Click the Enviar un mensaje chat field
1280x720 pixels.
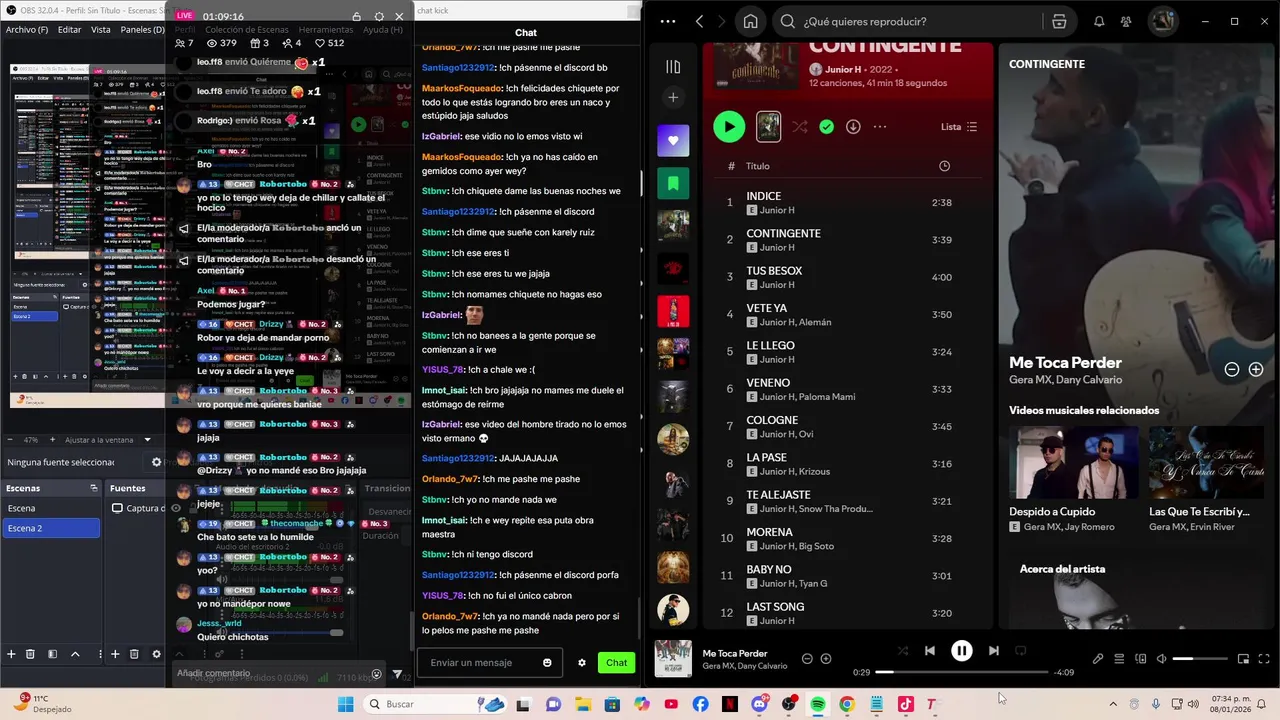coord(488,662)
